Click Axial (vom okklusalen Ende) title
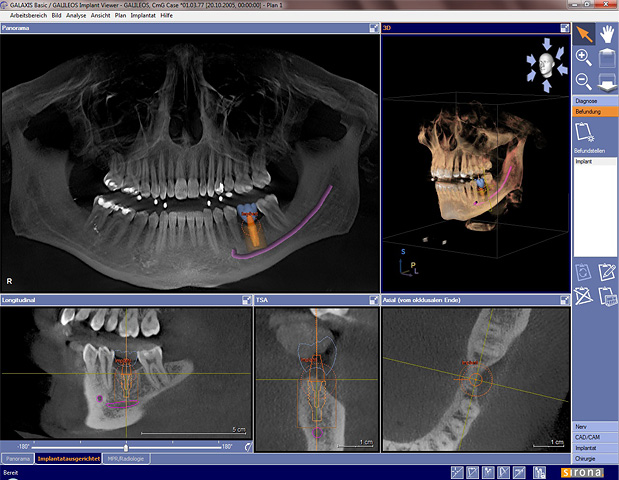This screenshot has height=480, width=619. tap(421, 300)
